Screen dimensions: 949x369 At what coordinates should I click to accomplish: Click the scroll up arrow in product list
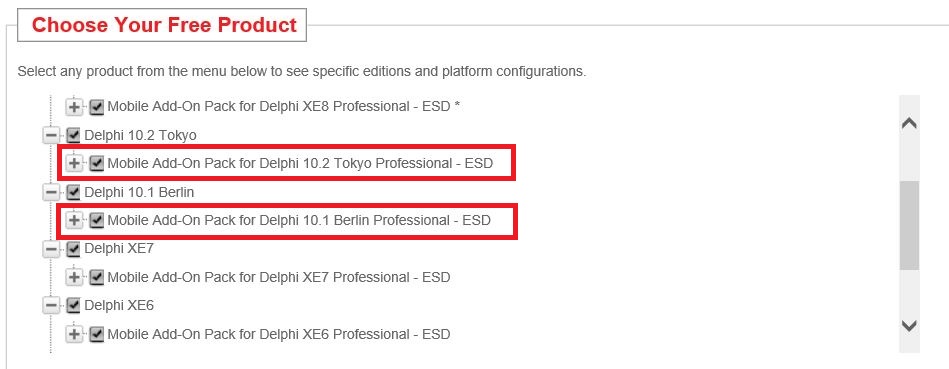point(909,123)
